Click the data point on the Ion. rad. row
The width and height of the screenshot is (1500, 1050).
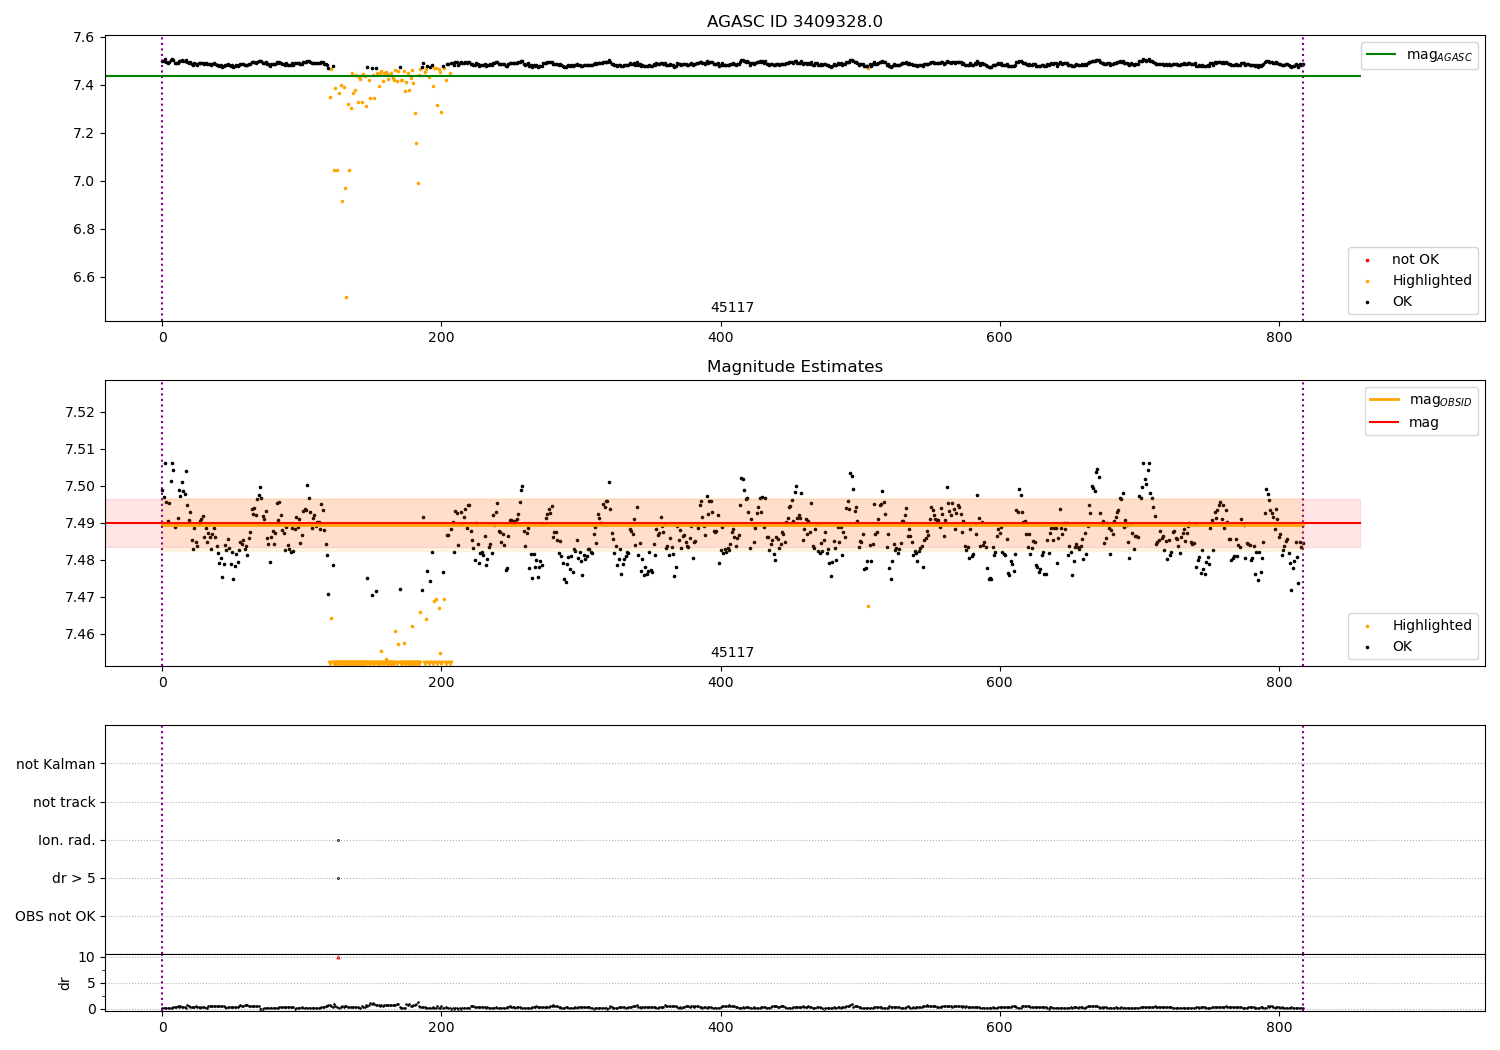(x=338, y=840)
